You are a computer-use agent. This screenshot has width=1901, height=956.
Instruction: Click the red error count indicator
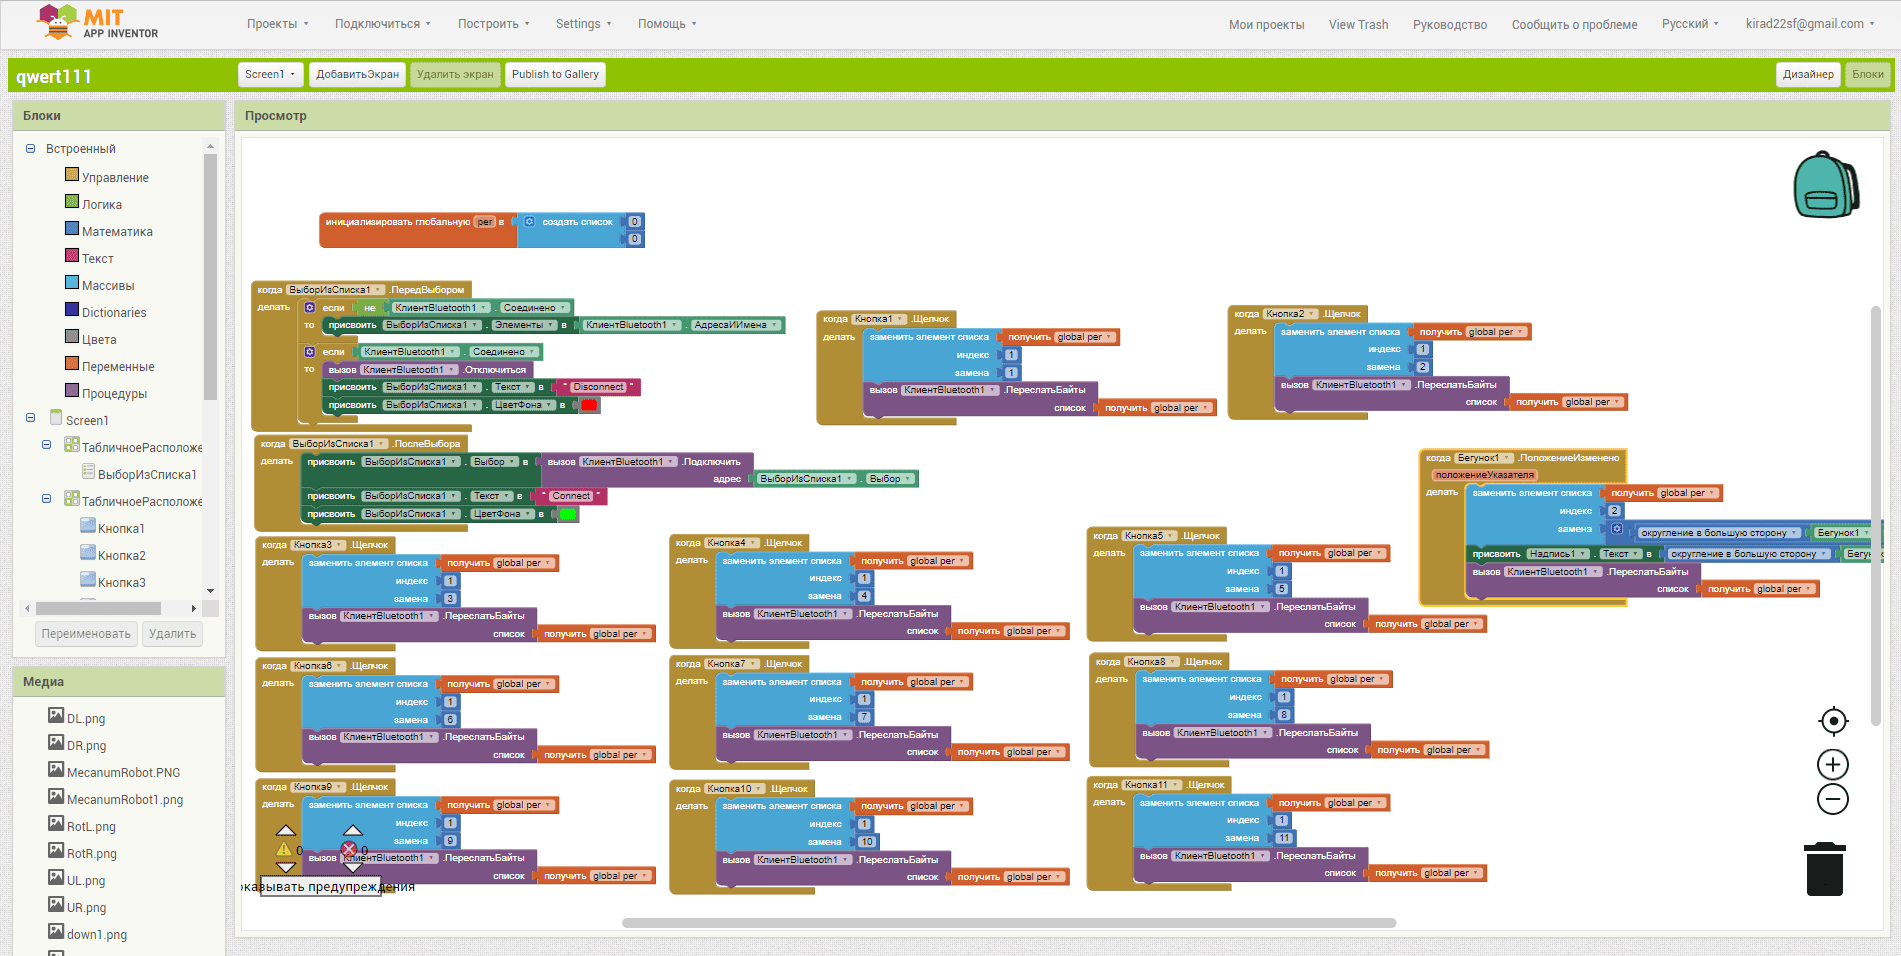tap(349, 849)
